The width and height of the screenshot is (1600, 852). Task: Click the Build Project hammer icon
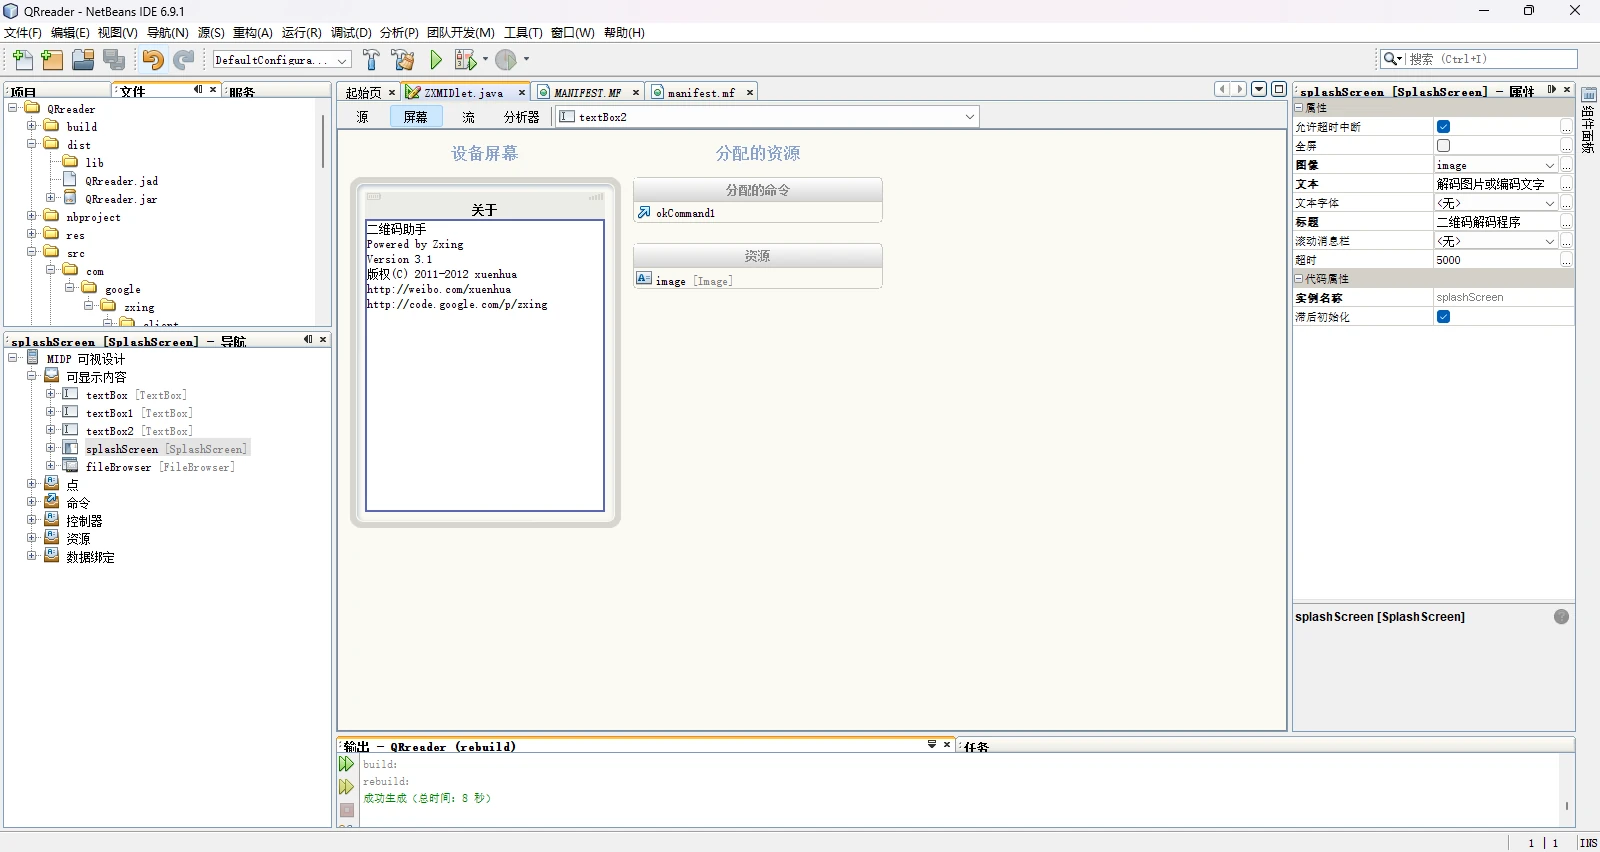pyautogui.click(x=371, y=60)
